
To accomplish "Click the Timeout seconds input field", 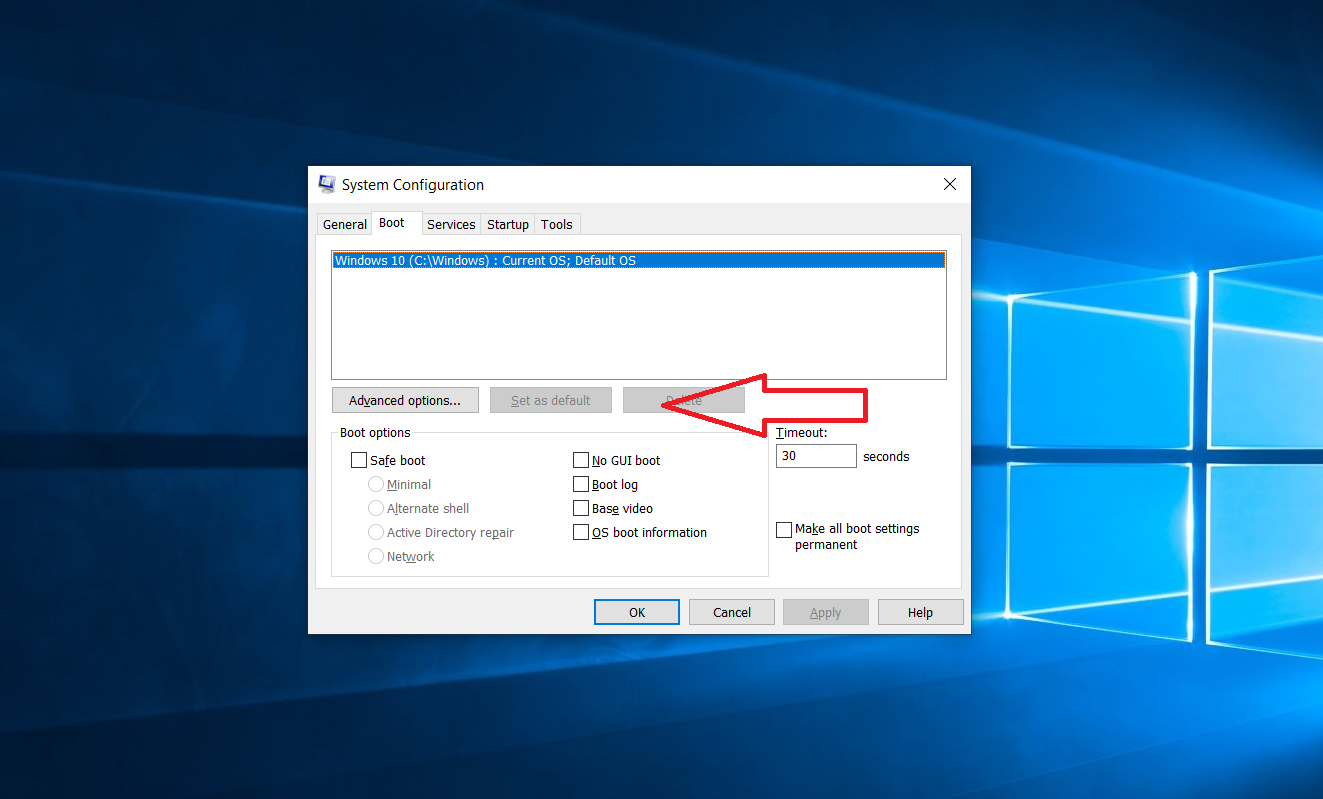I will [x=816, y=456].
